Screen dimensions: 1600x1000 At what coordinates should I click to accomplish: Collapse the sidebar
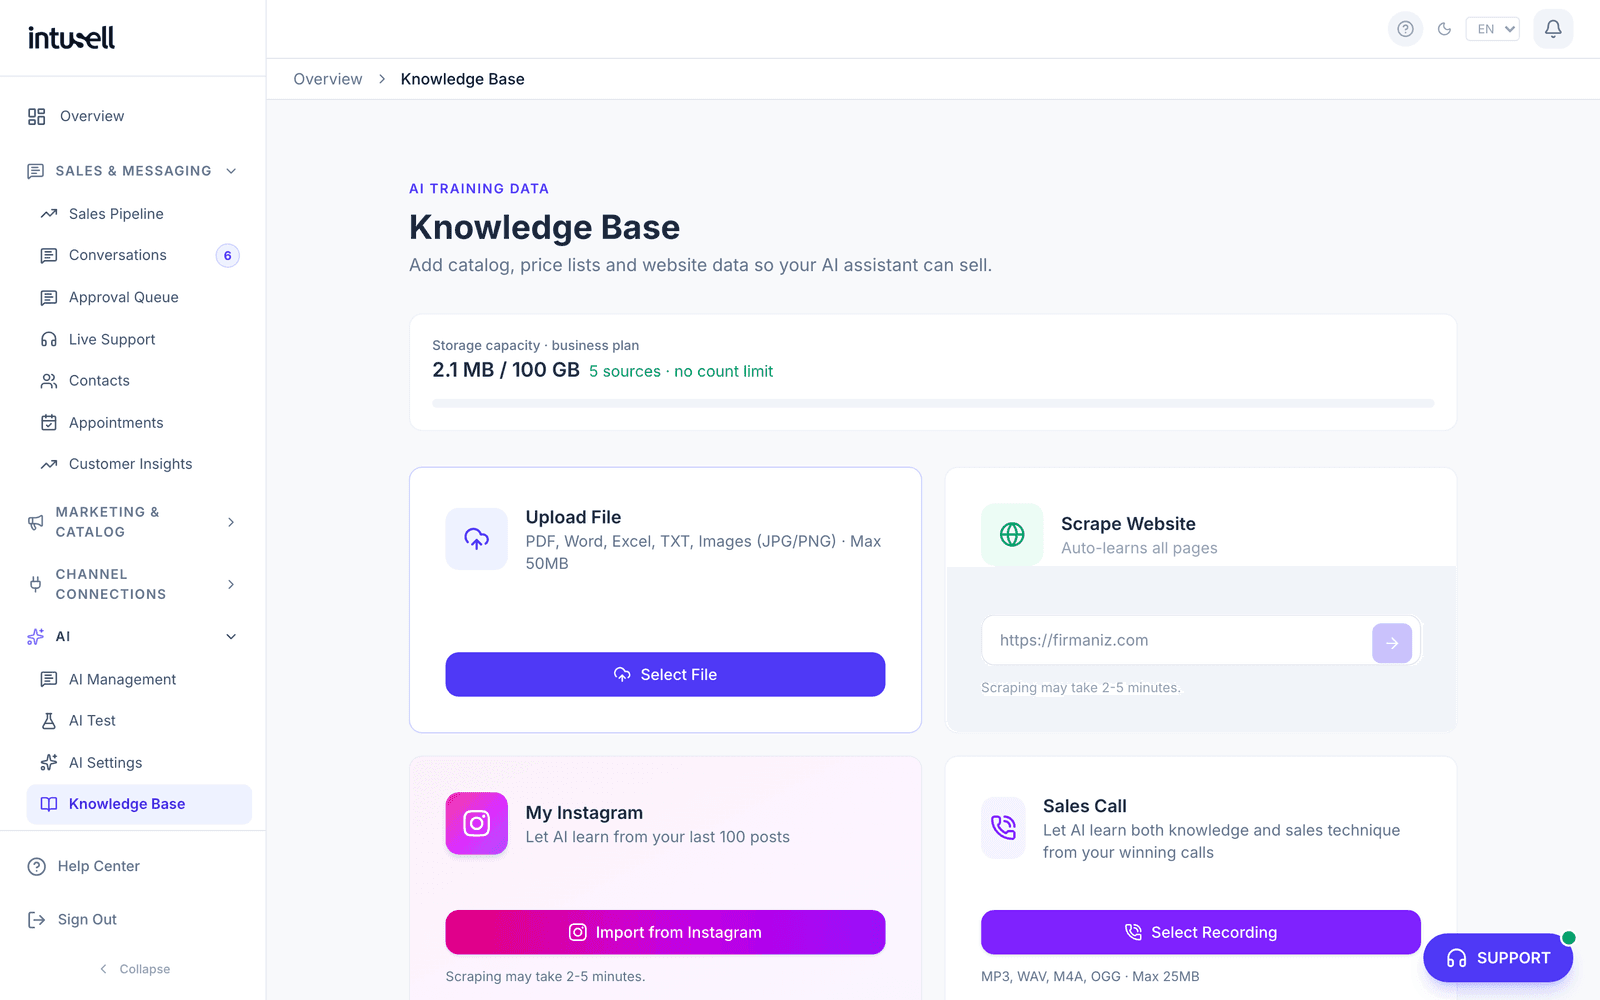134,969
